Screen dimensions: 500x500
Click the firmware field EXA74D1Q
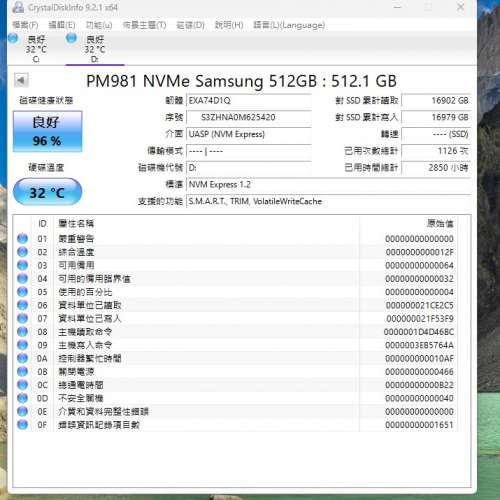pyautogui.click(x=249, y=100)
